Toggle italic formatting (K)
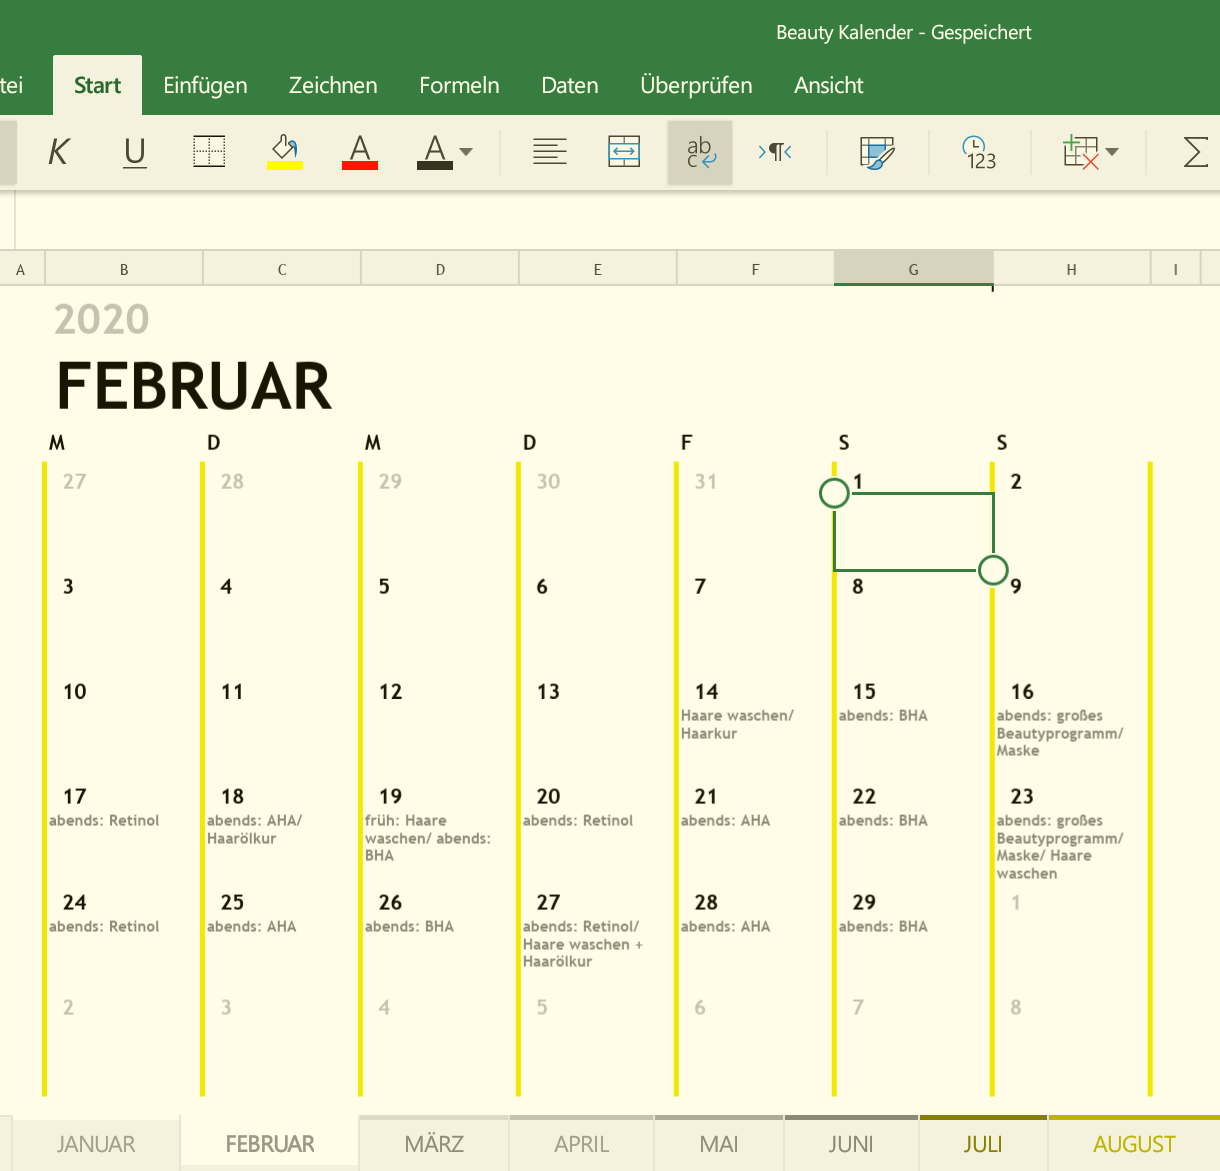This screenshot has height=1171, width=1220. click(x=59, y=153)
